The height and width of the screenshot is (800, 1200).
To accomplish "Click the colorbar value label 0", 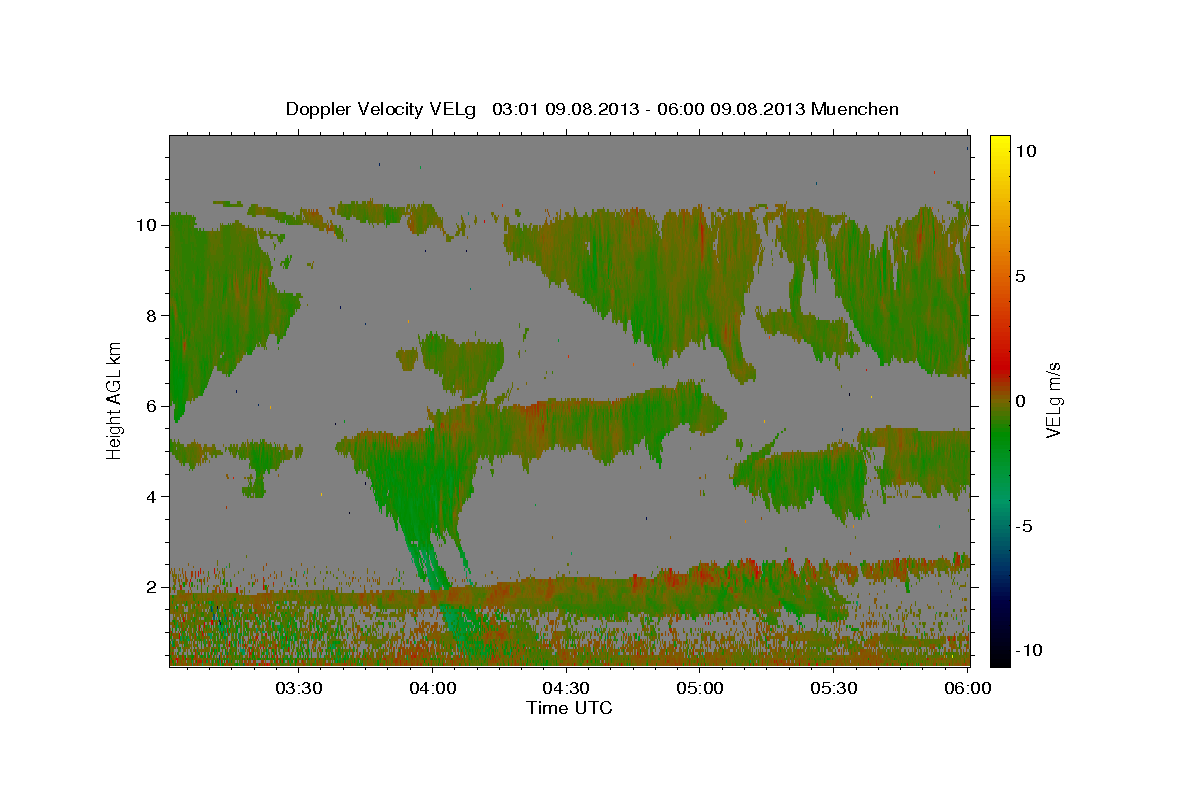I will [1021, 401].
